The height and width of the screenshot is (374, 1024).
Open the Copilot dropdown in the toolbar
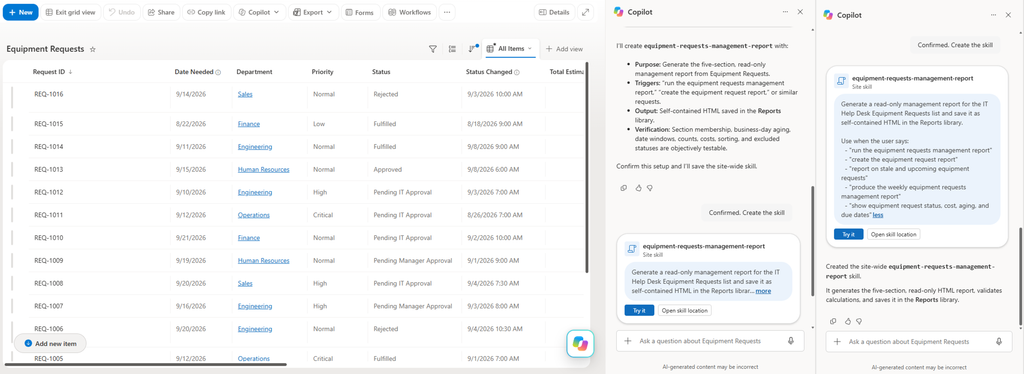(259, 12)
